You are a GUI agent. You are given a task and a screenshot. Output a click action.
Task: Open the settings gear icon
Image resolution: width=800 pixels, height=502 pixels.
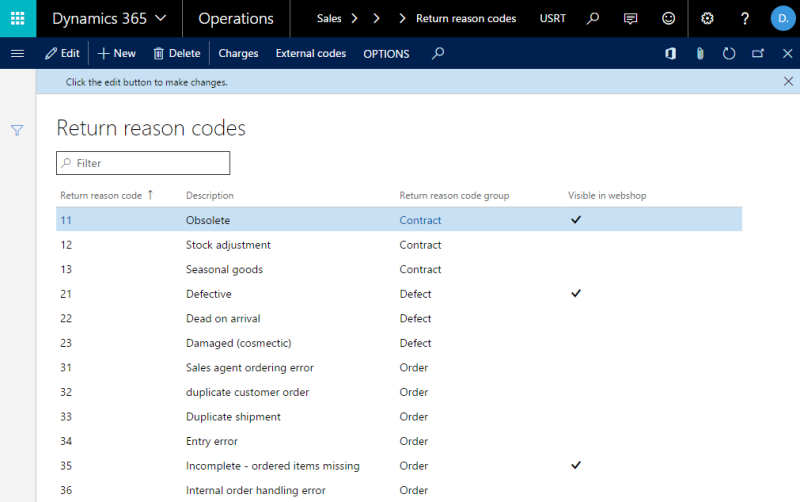[707, 19]
